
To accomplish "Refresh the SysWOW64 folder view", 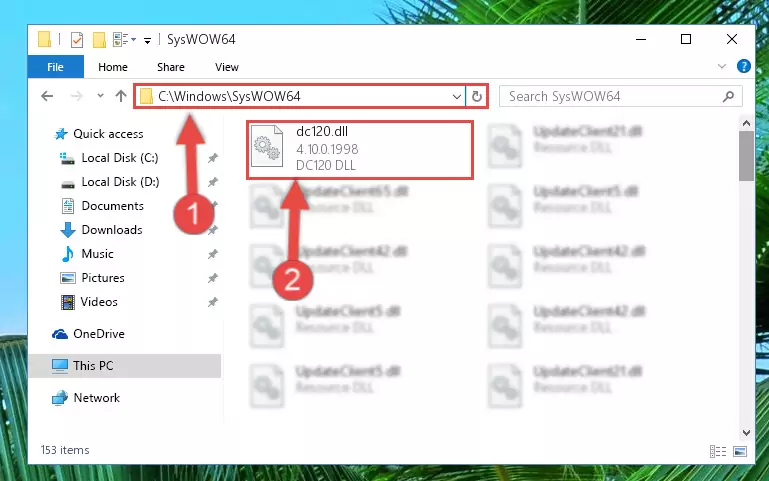I will point(477,97).
